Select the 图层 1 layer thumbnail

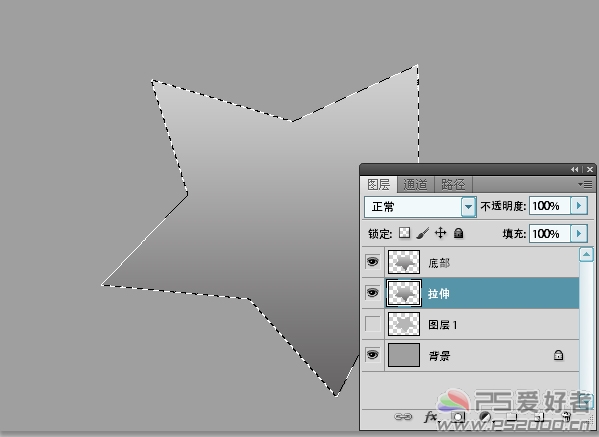(404, 324)
